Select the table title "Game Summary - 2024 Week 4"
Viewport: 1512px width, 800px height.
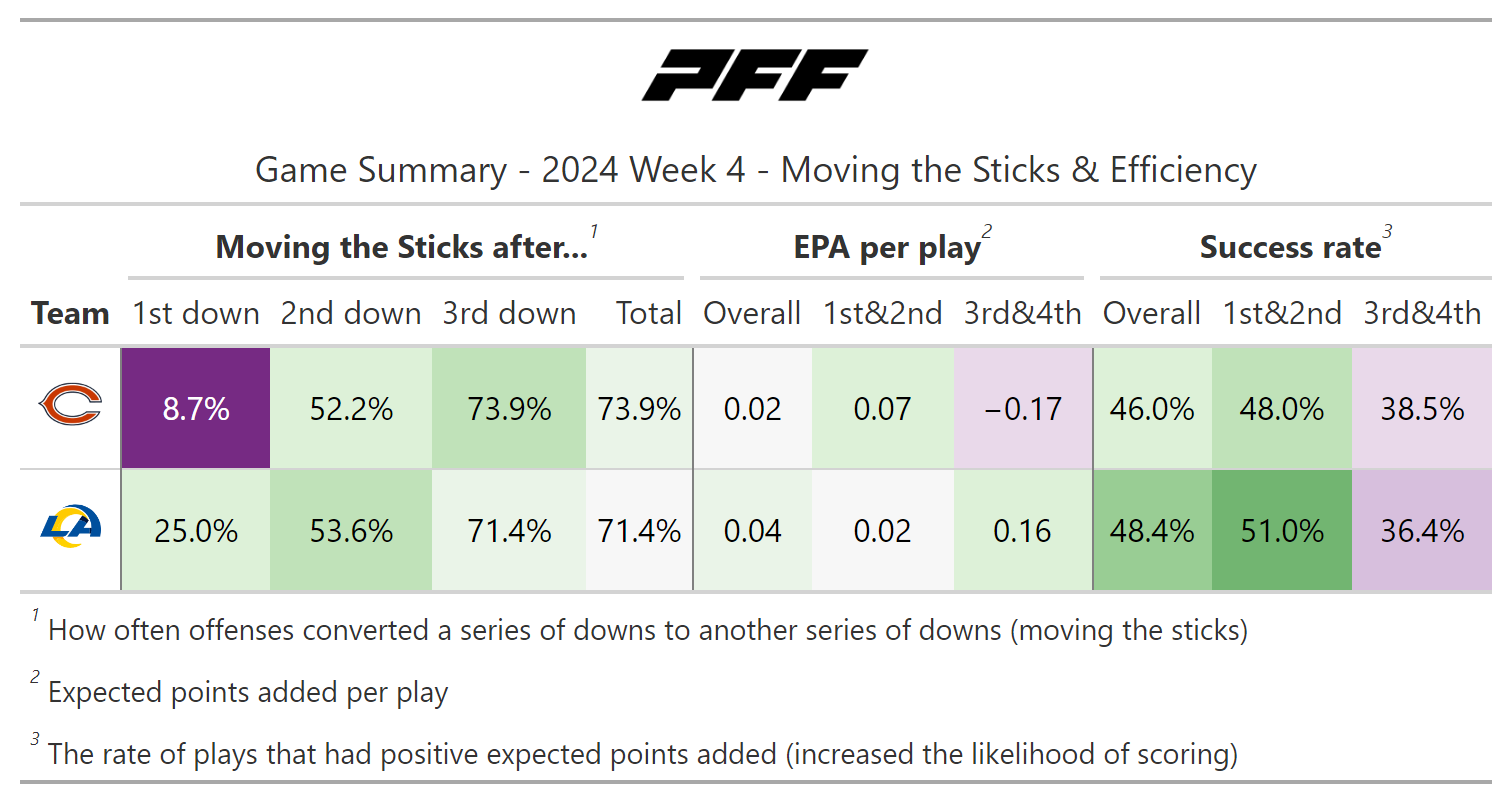755,170
